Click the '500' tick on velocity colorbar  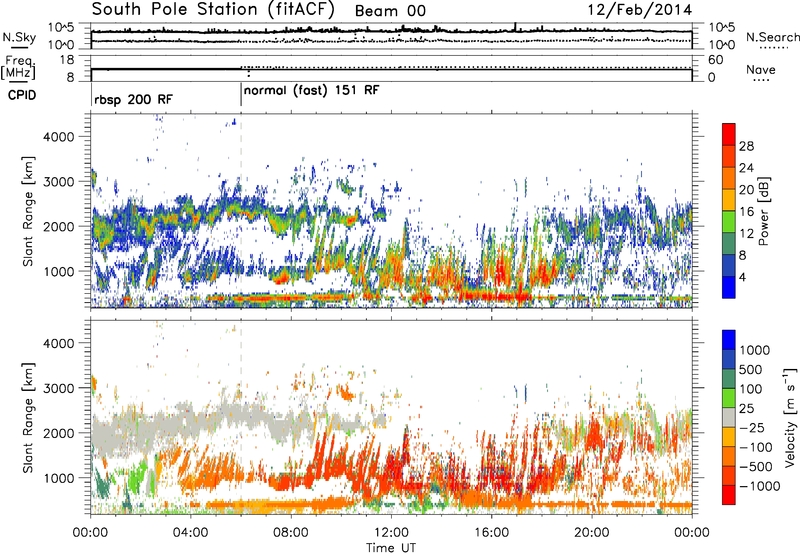pos(752,370)
